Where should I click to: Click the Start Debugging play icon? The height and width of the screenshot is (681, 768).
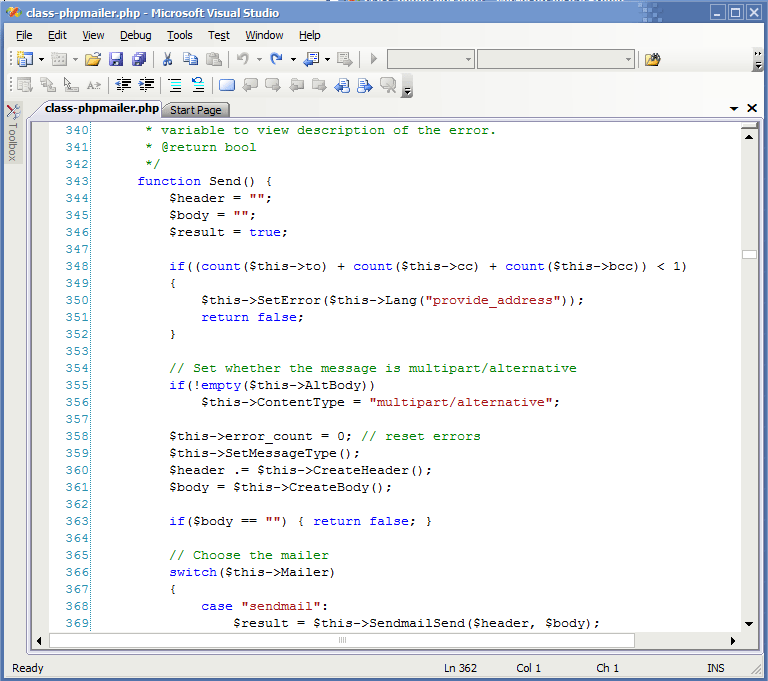click(374, 59)
